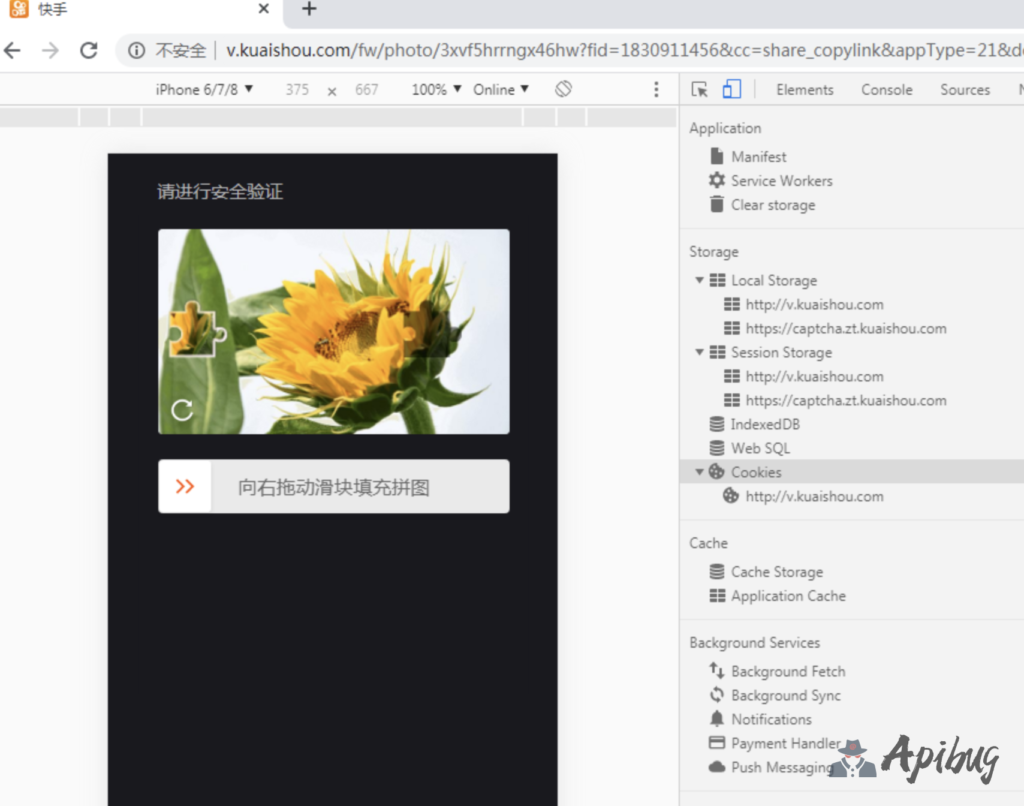
Task: Select the IndexedDB storage item
Action: tap(764, 425)
